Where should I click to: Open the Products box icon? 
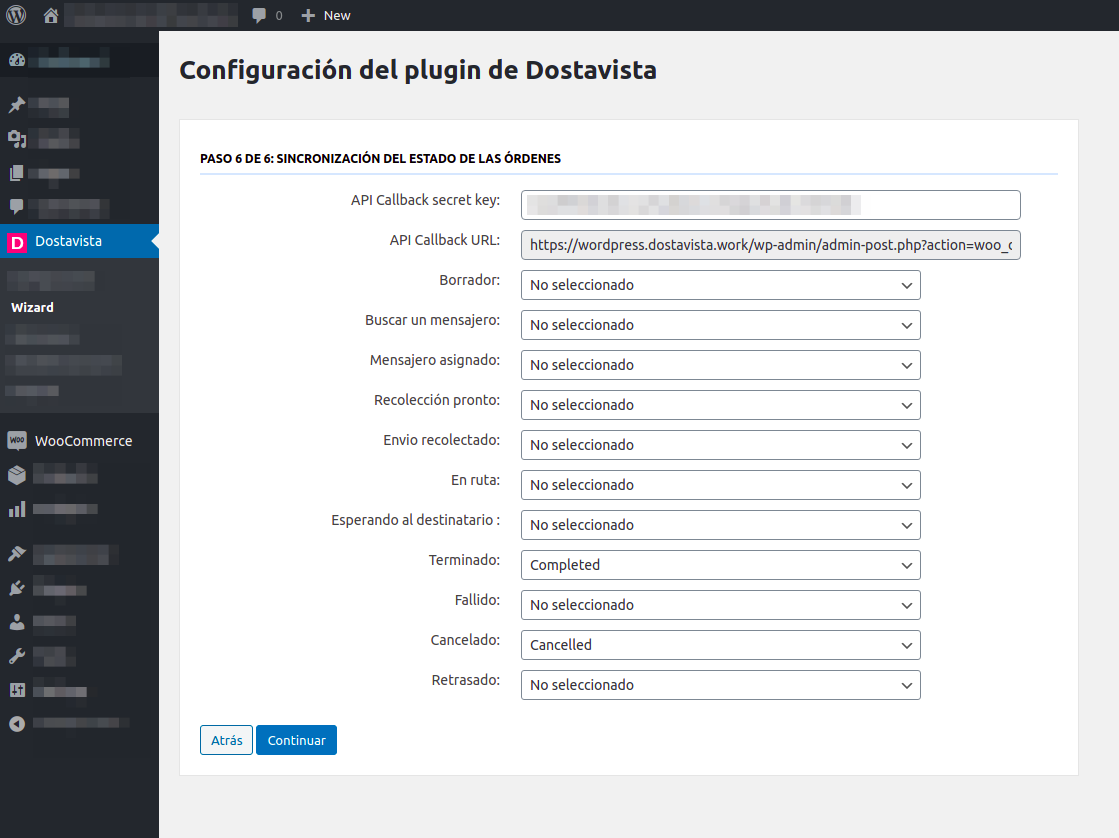click(17, 475)
